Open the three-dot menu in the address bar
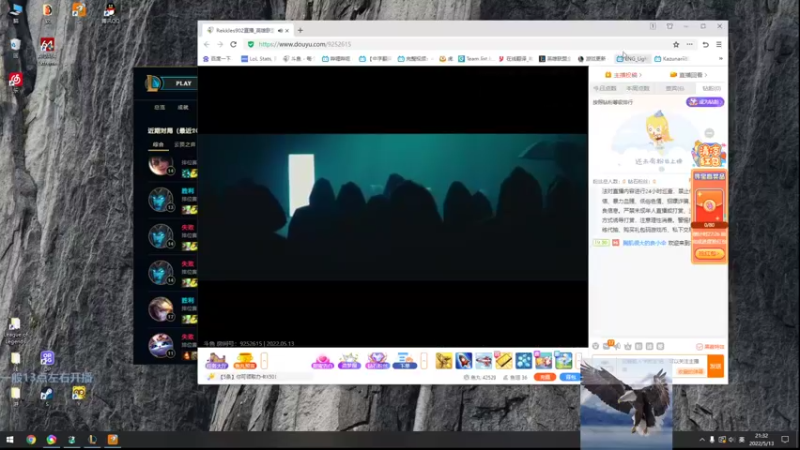 690,44
